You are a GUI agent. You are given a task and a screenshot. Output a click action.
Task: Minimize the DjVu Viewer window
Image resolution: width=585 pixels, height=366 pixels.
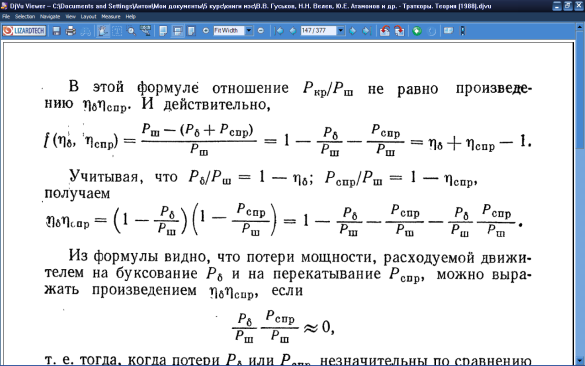point(557,6)
